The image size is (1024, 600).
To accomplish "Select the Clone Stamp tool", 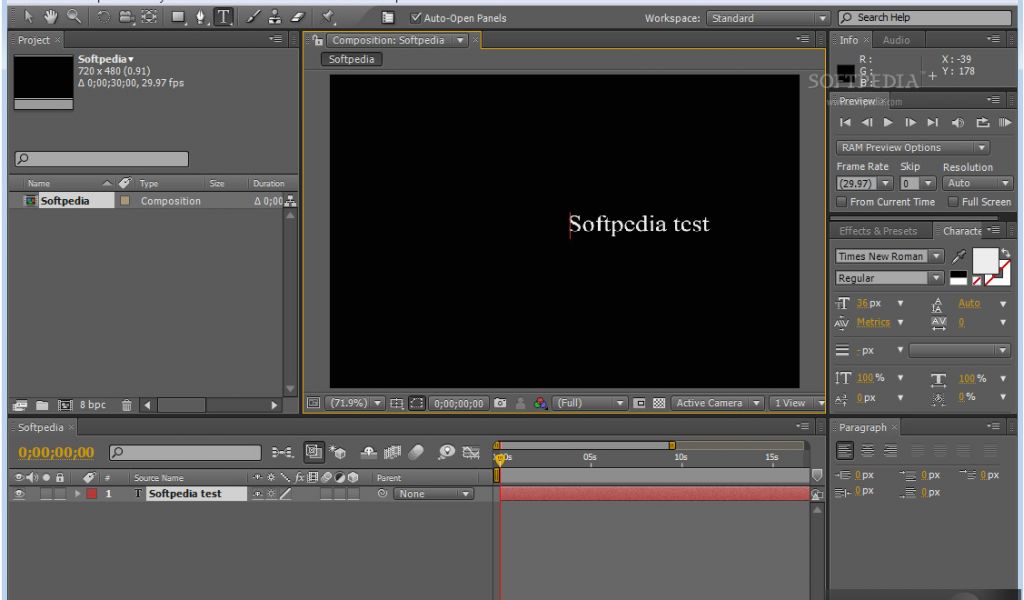I will (x=275, y=17).
